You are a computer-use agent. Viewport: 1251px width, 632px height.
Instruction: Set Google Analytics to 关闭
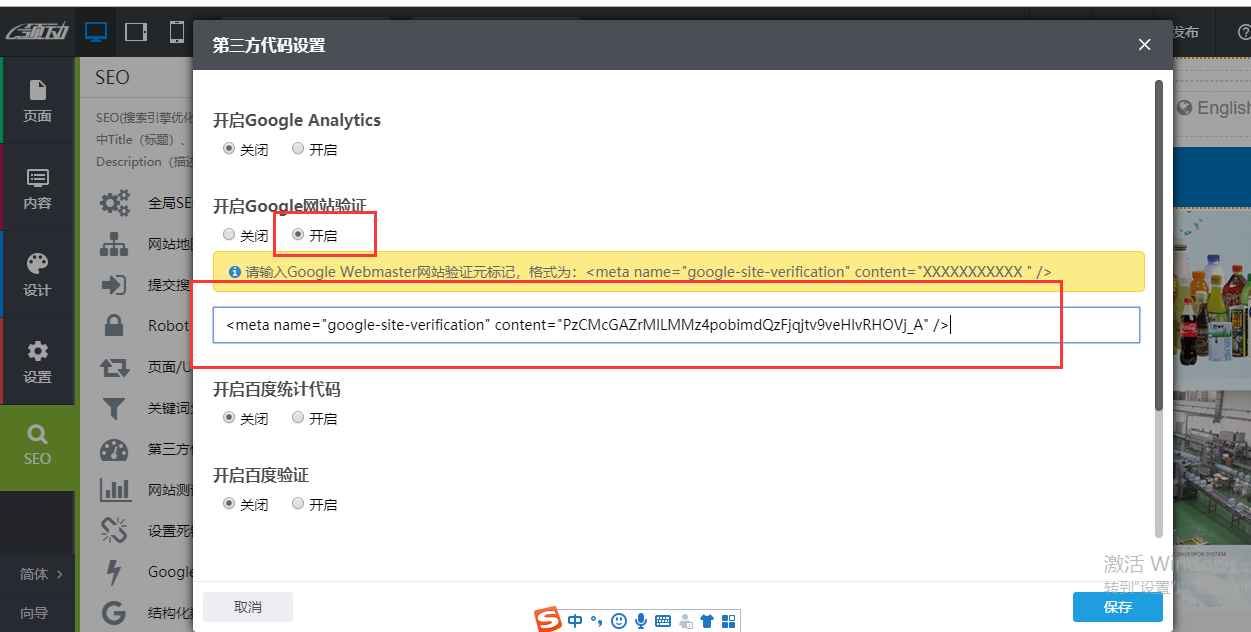229,149
